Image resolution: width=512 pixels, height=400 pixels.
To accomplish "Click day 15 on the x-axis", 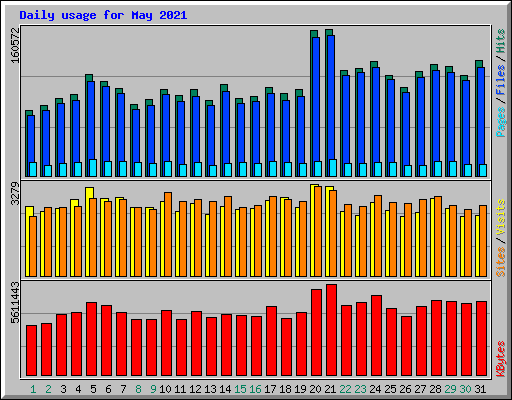I will (240, 389).
